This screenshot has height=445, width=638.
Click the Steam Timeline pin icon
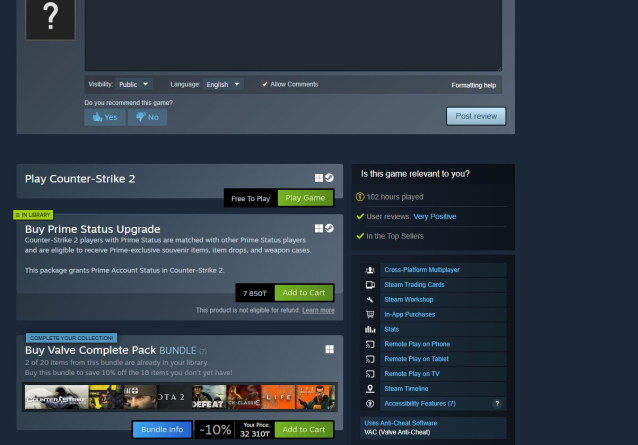coord(370,389)
